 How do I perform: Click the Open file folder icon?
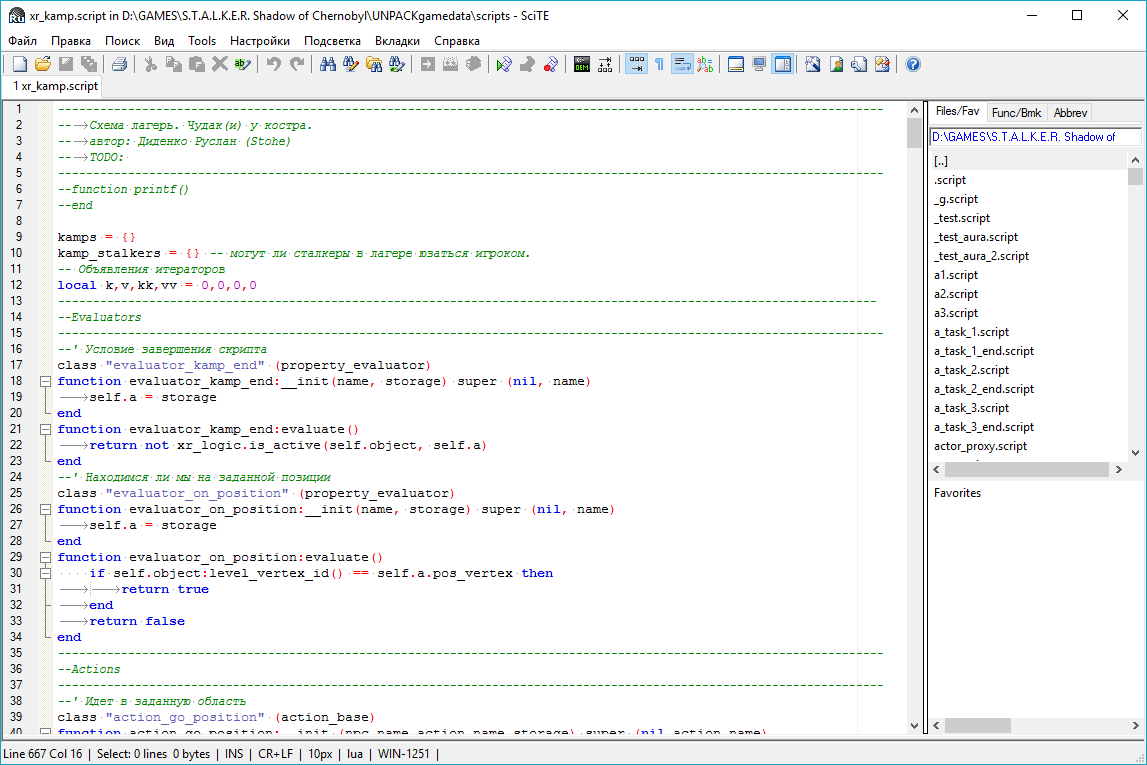point(43,64)
